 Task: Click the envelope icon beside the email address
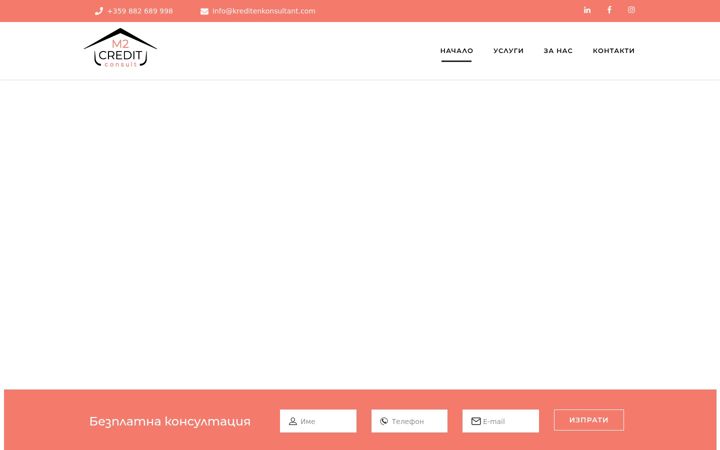point(204,11)
